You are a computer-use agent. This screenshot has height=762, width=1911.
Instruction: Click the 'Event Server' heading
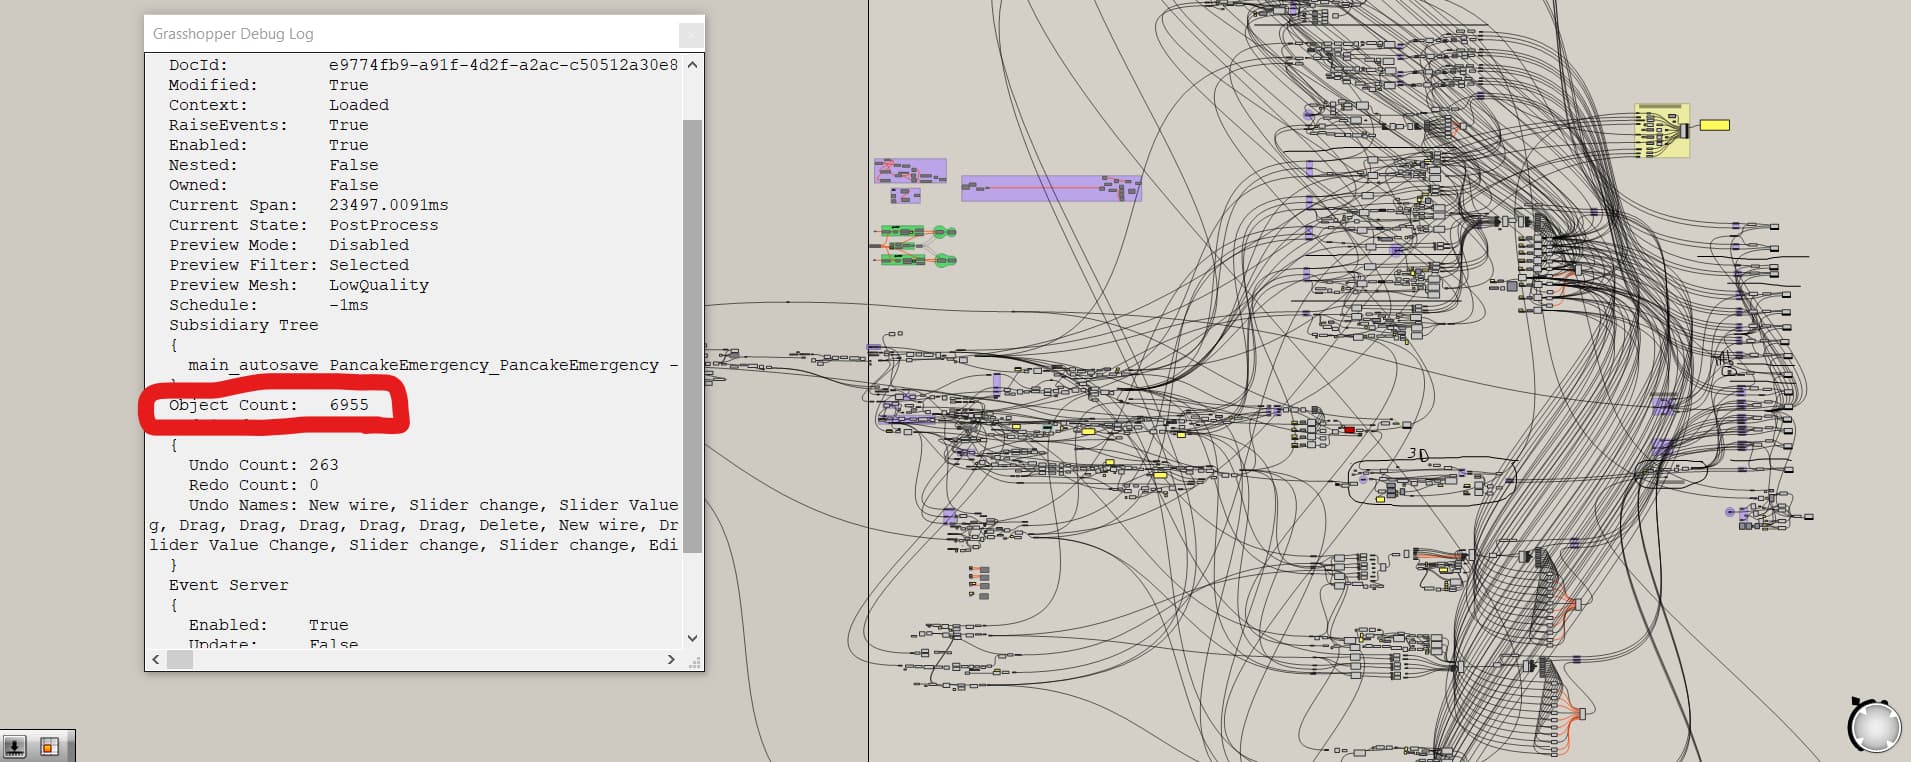click(x=228, y=585)
